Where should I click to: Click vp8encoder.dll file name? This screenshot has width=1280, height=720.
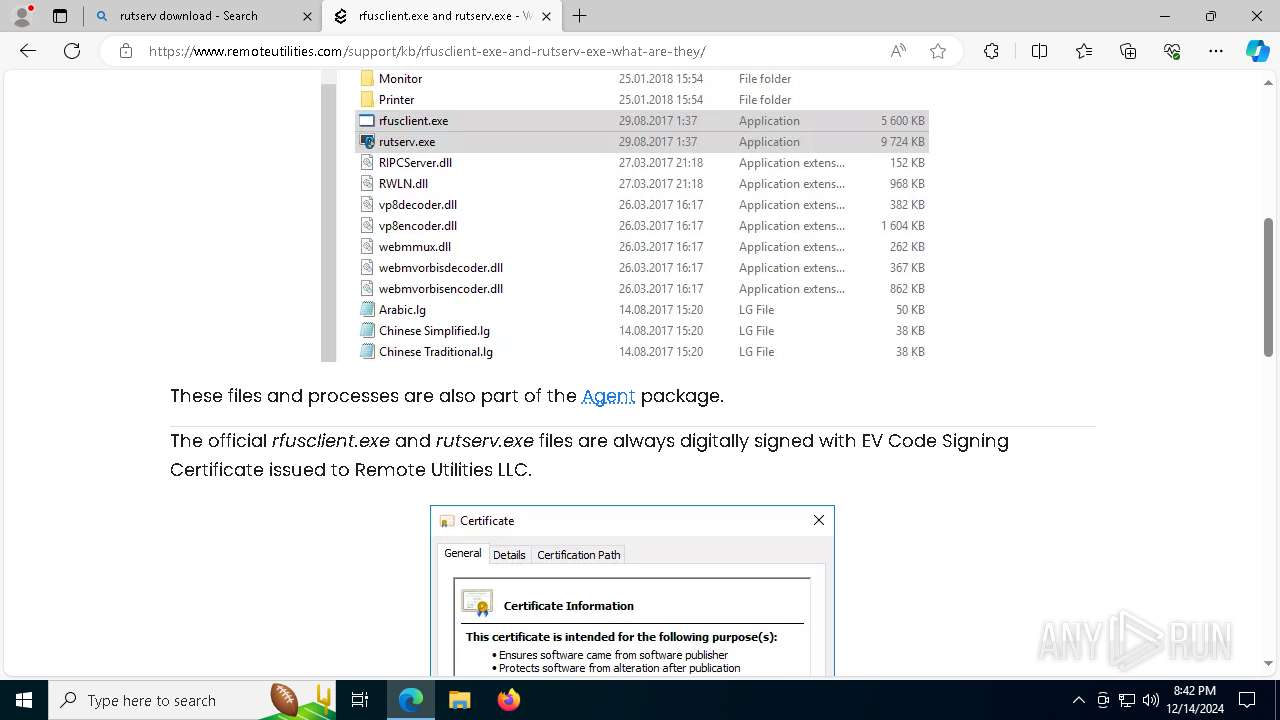pyautogui.click(x=418, y=225)
